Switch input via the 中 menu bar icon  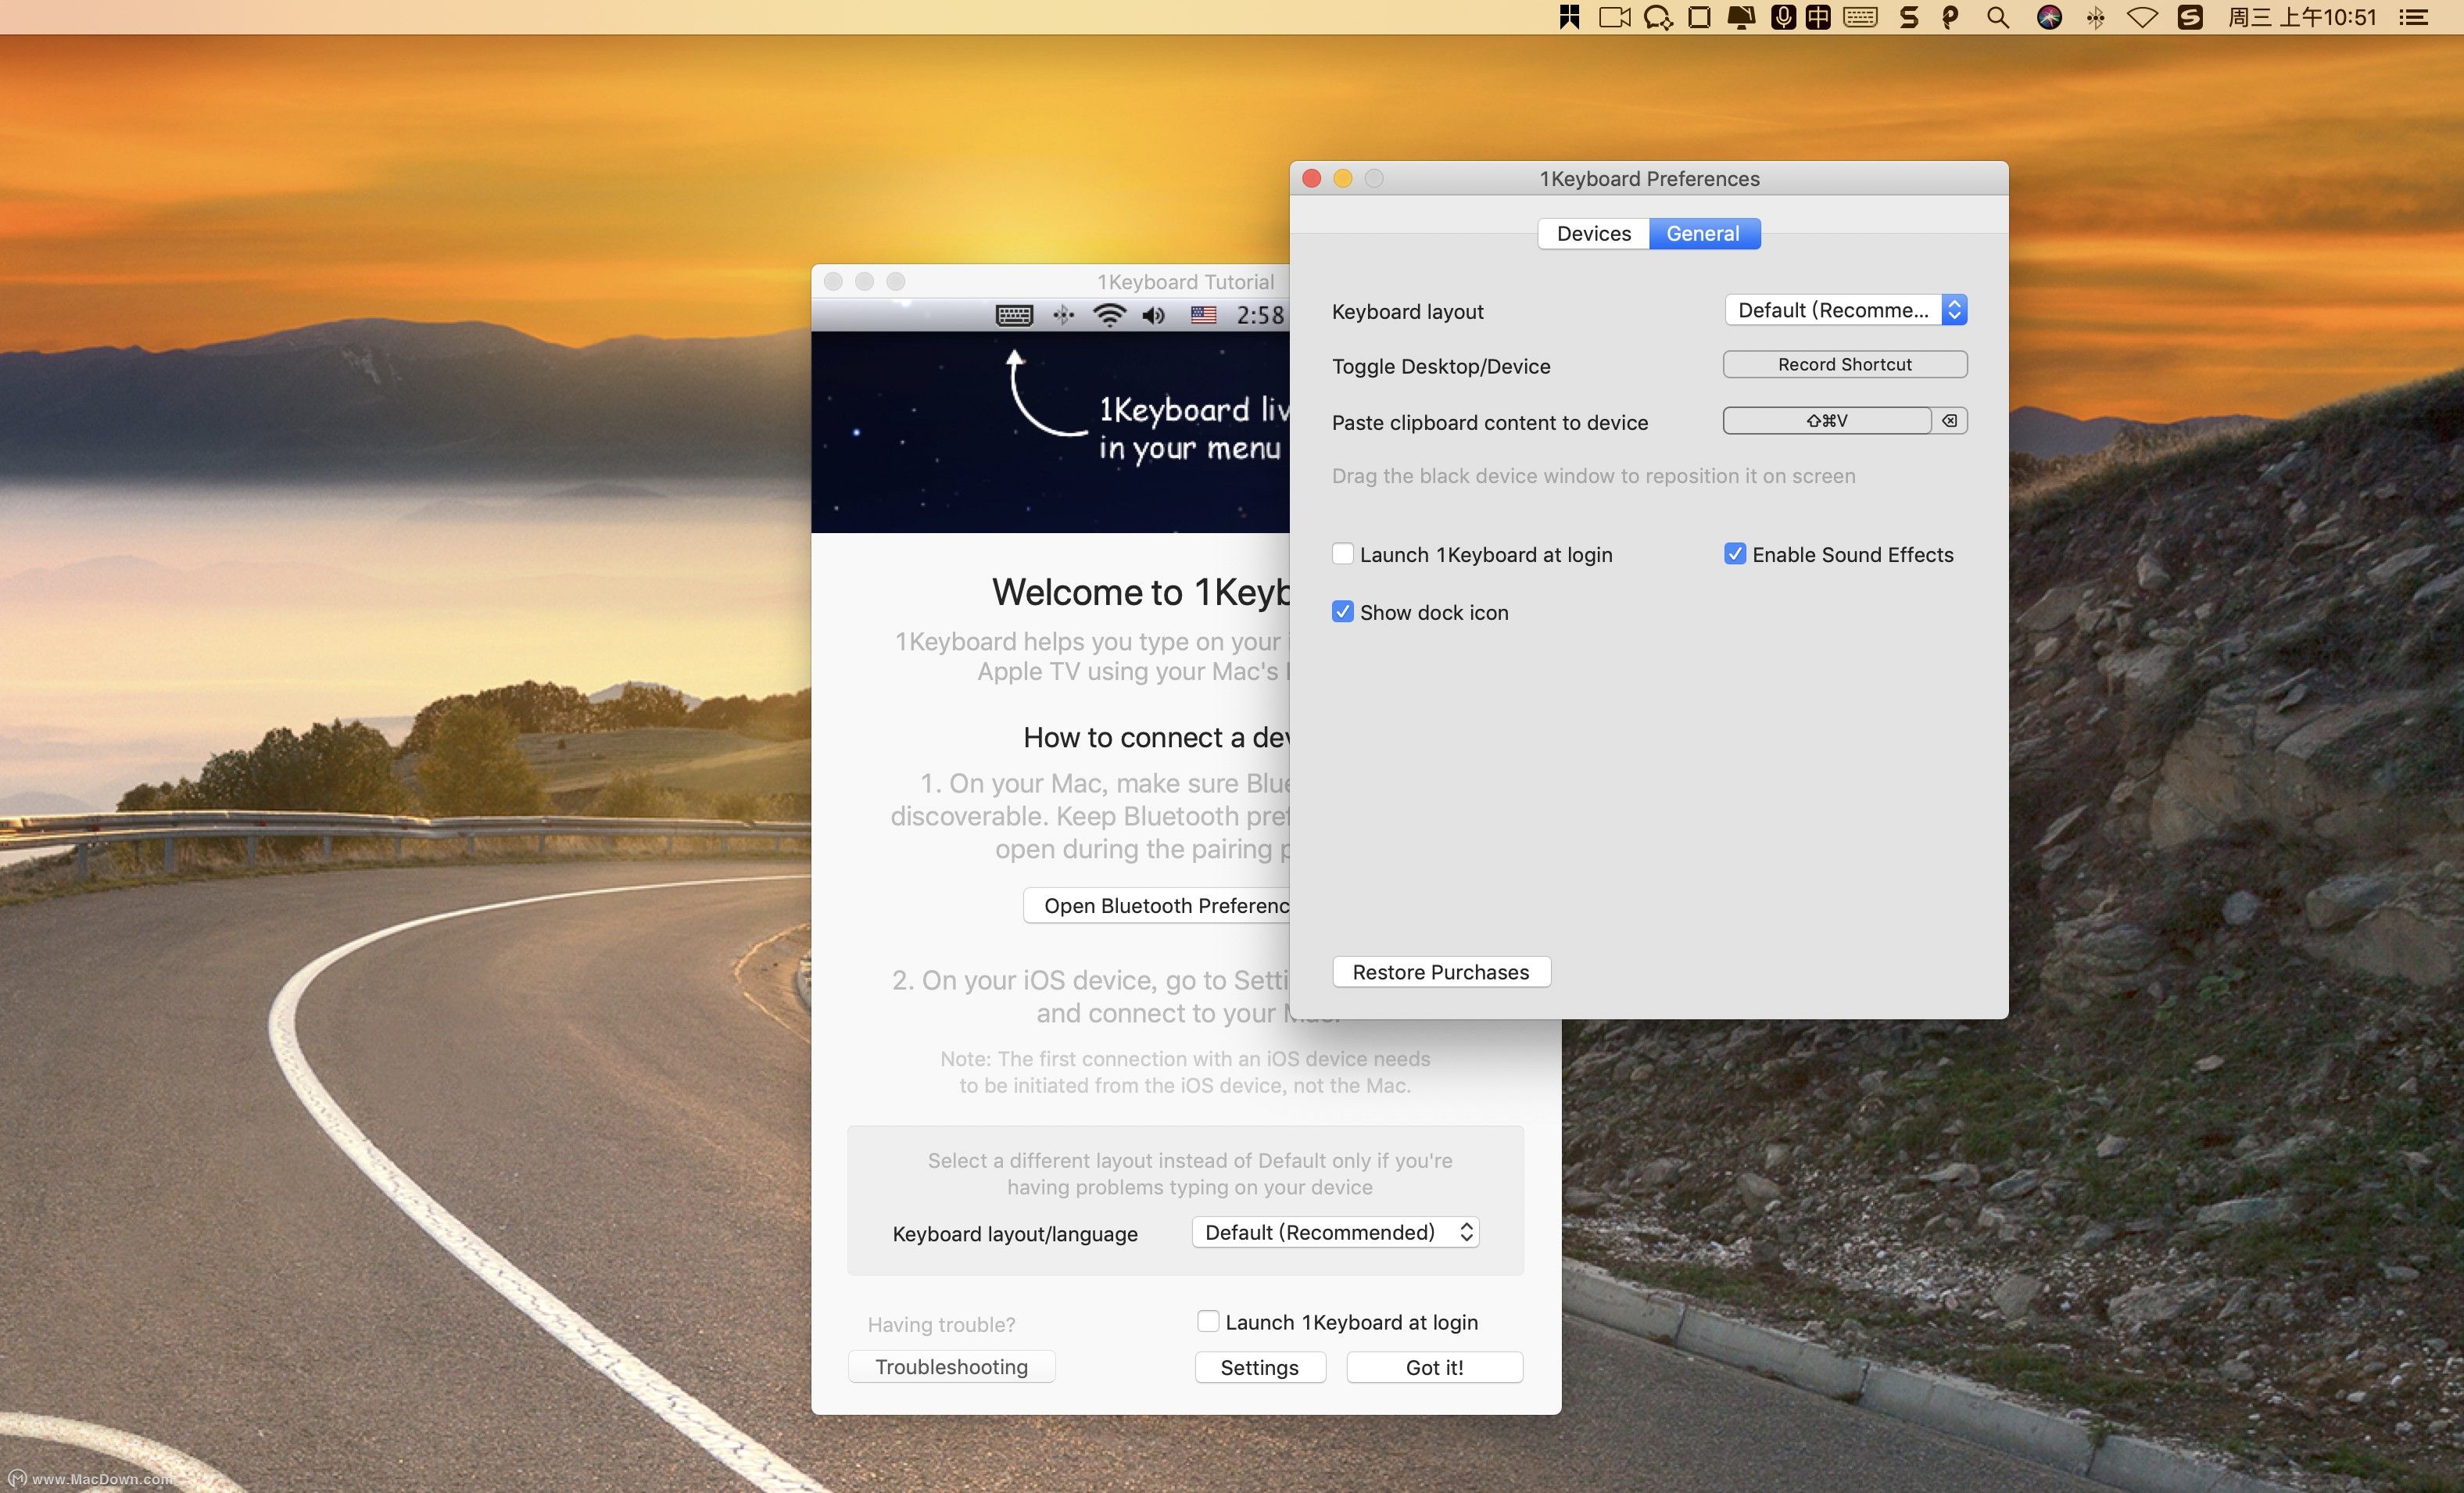(x=1818, y=17)
